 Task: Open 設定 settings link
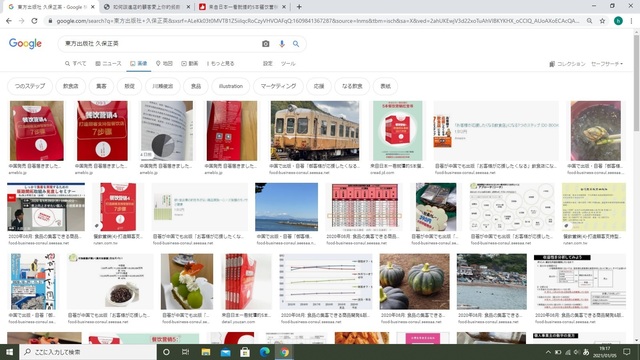pos(267,64)
